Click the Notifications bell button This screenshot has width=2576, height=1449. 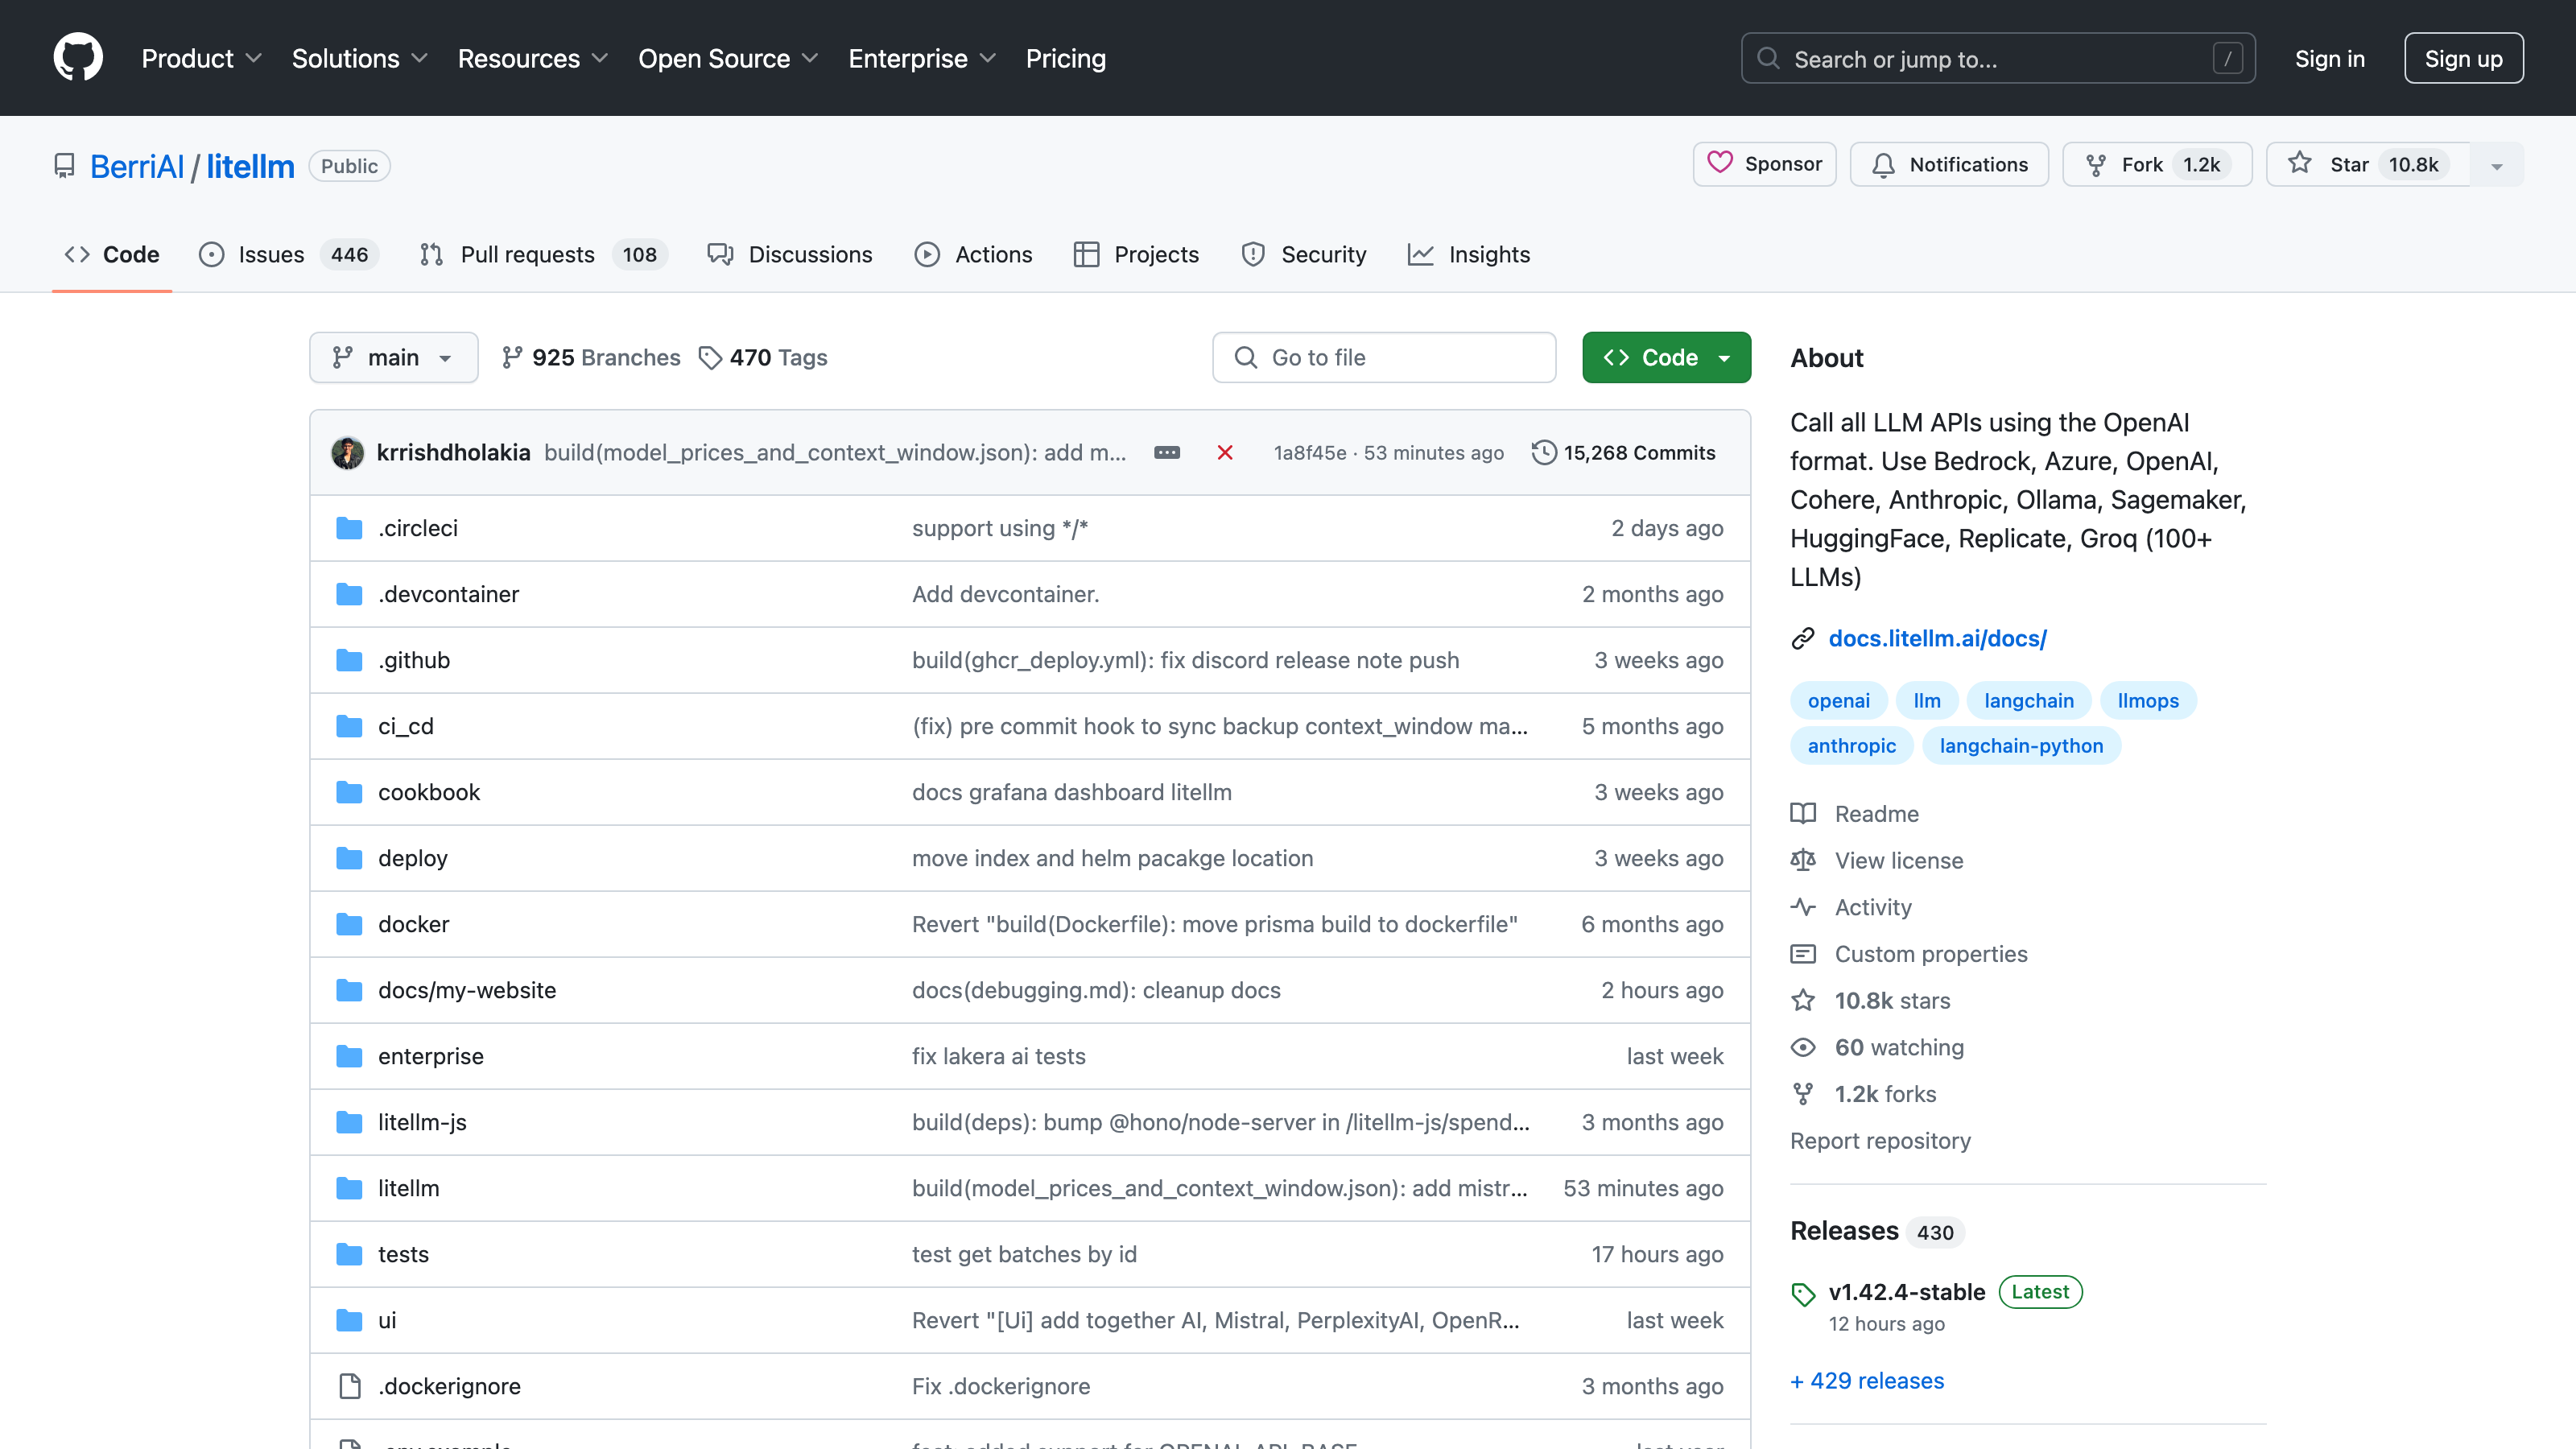(1948, 164)
